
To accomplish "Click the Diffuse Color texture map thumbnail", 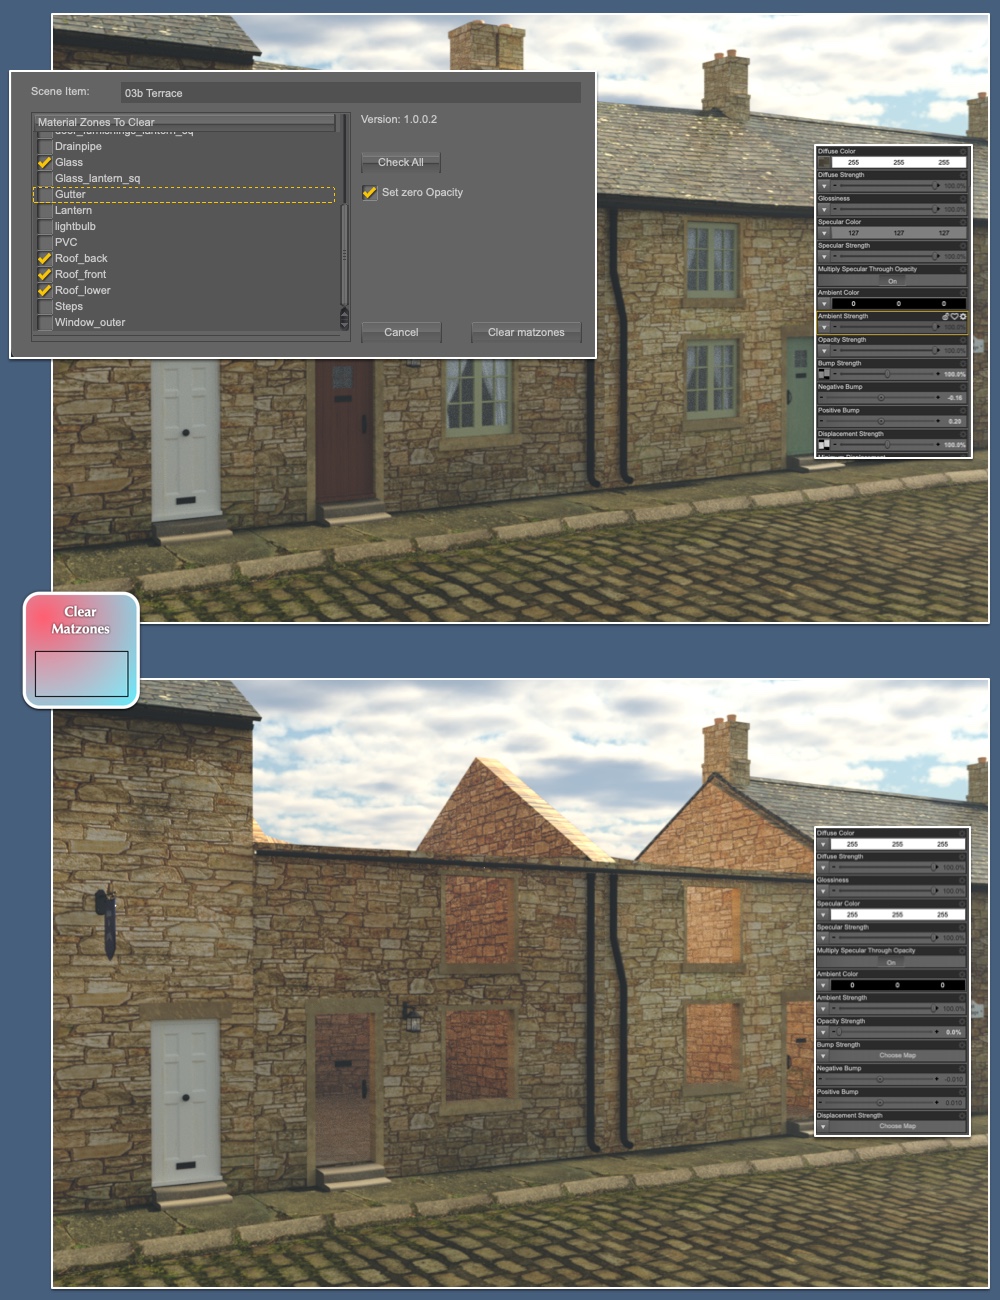I will click(x=824, y=162).
